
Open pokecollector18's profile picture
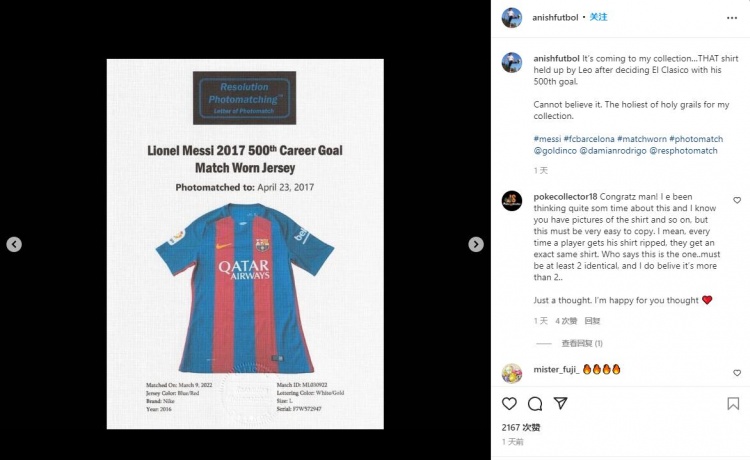[x=512, y=201]
